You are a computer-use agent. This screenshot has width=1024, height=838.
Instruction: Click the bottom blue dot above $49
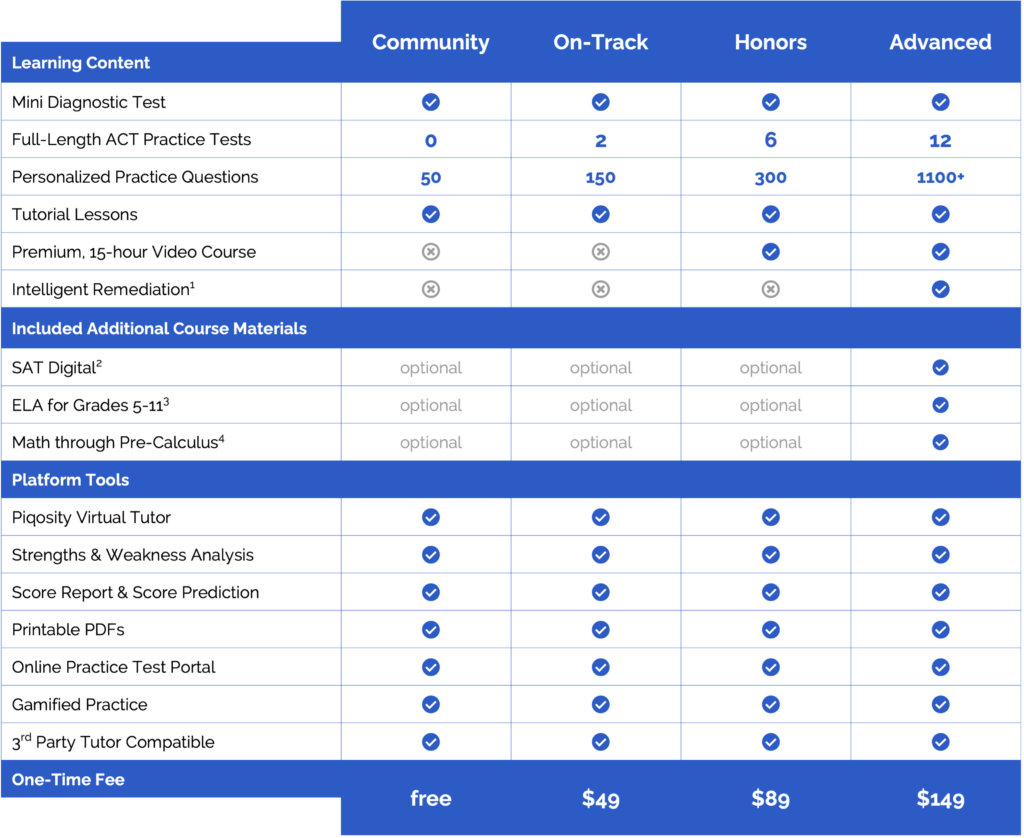tap(600, 742)
